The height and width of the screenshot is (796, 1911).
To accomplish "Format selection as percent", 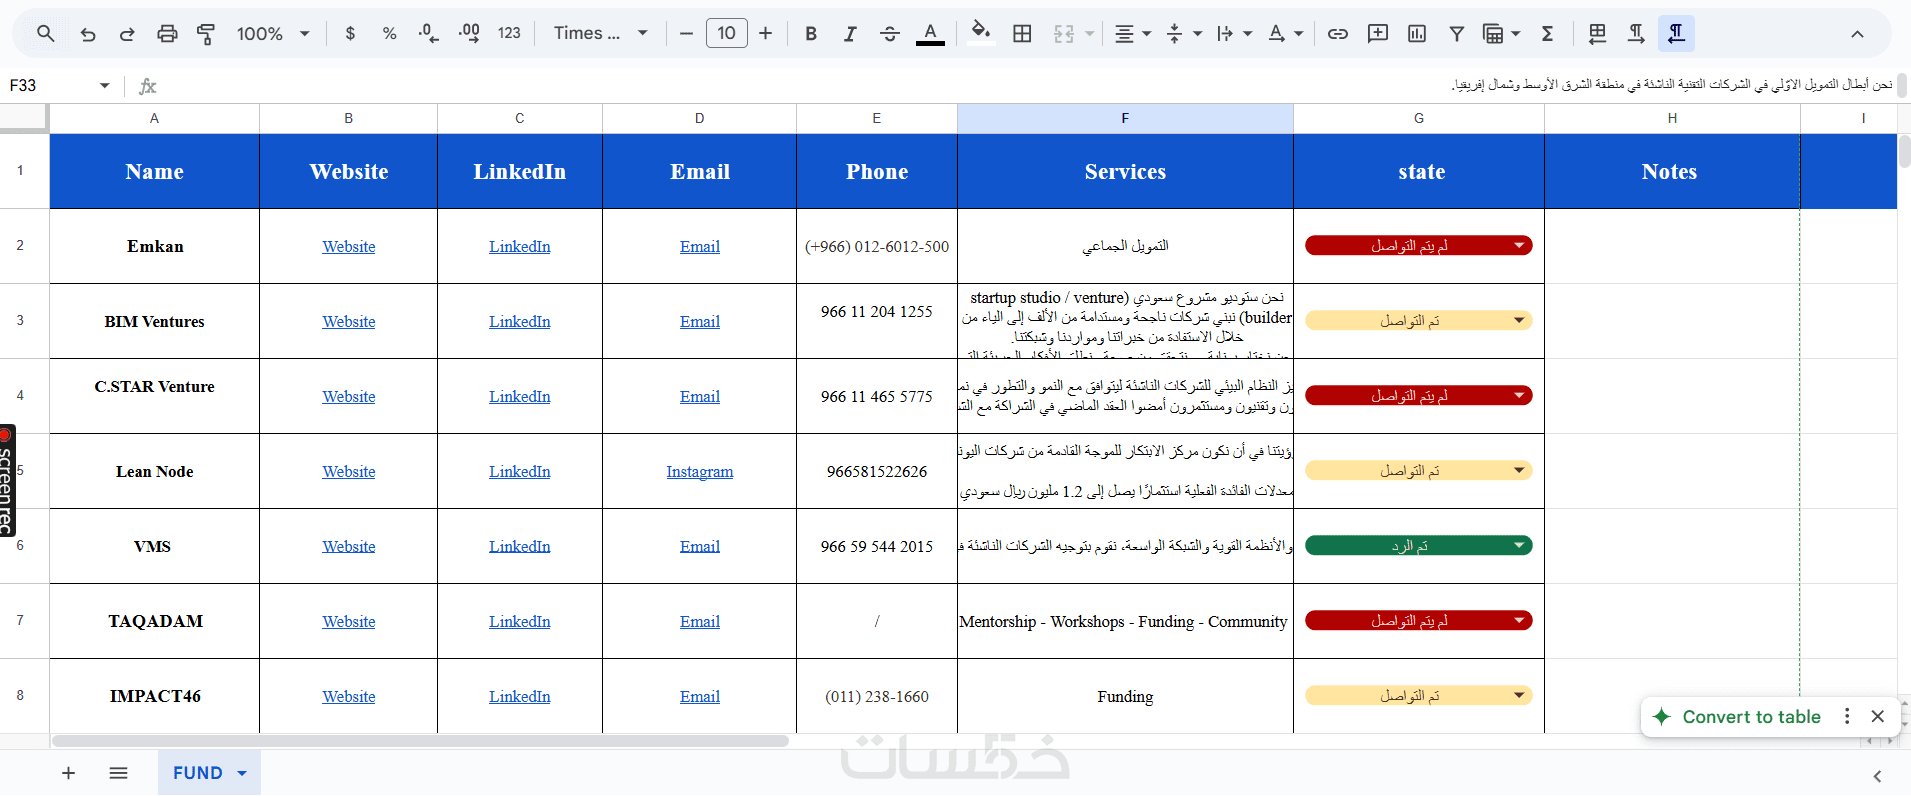I will pos(390,34).
